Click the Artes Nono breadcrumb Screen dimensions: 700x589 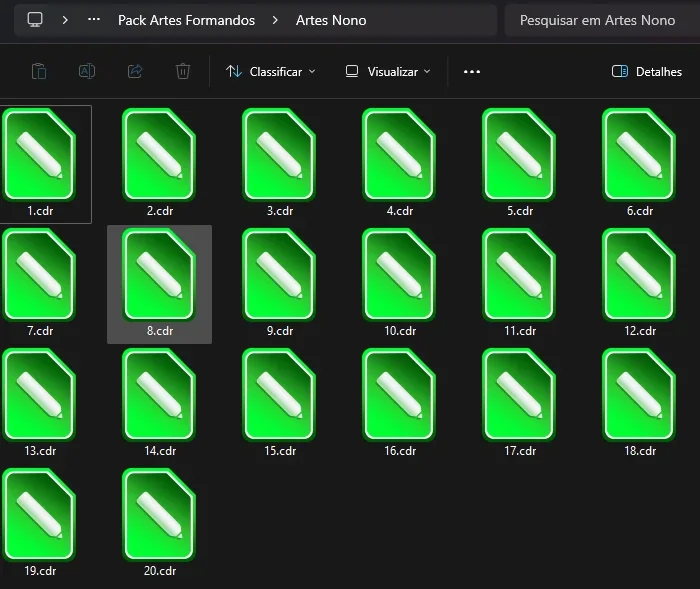pos(331,20)
